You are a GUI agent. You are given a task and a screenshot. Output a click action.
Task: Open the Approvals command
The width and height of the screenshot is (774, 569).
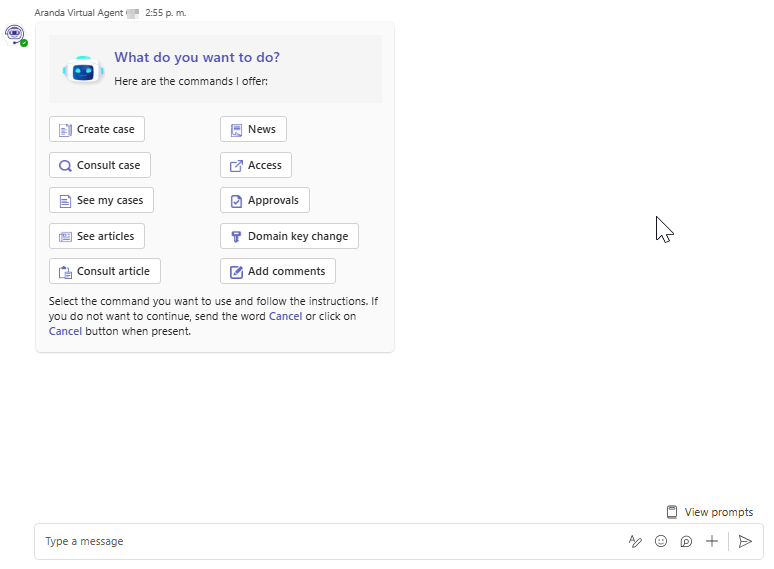click(265, 200)
